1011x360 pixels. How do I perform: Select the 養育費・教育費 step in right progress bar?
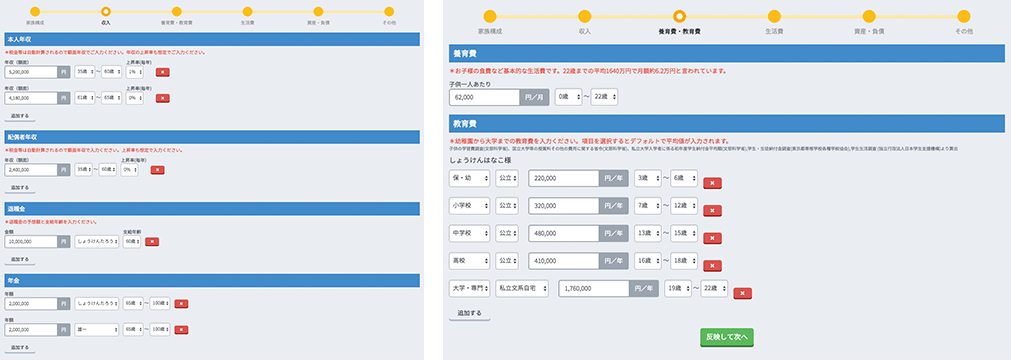point(679,17)
